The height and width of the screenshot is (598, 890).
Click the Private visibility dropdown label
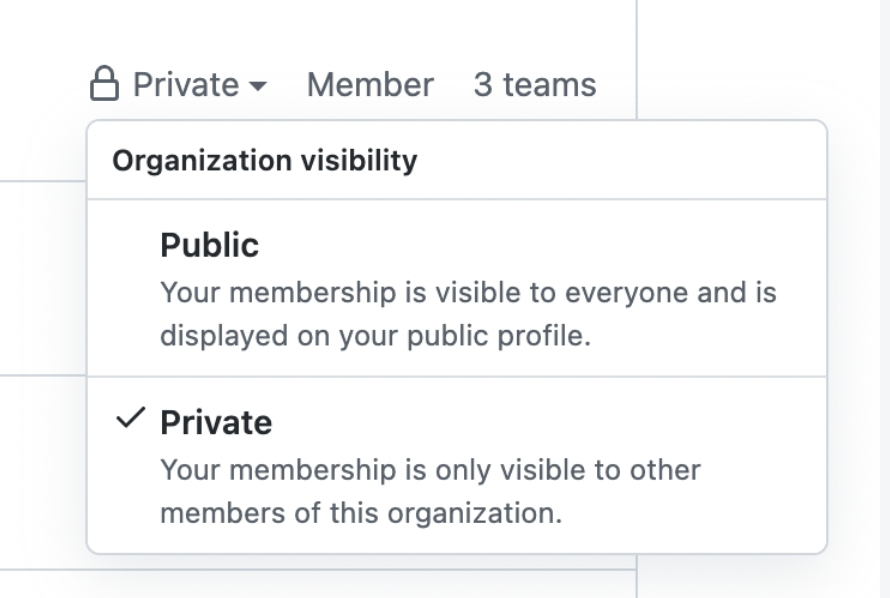point(186,85)
